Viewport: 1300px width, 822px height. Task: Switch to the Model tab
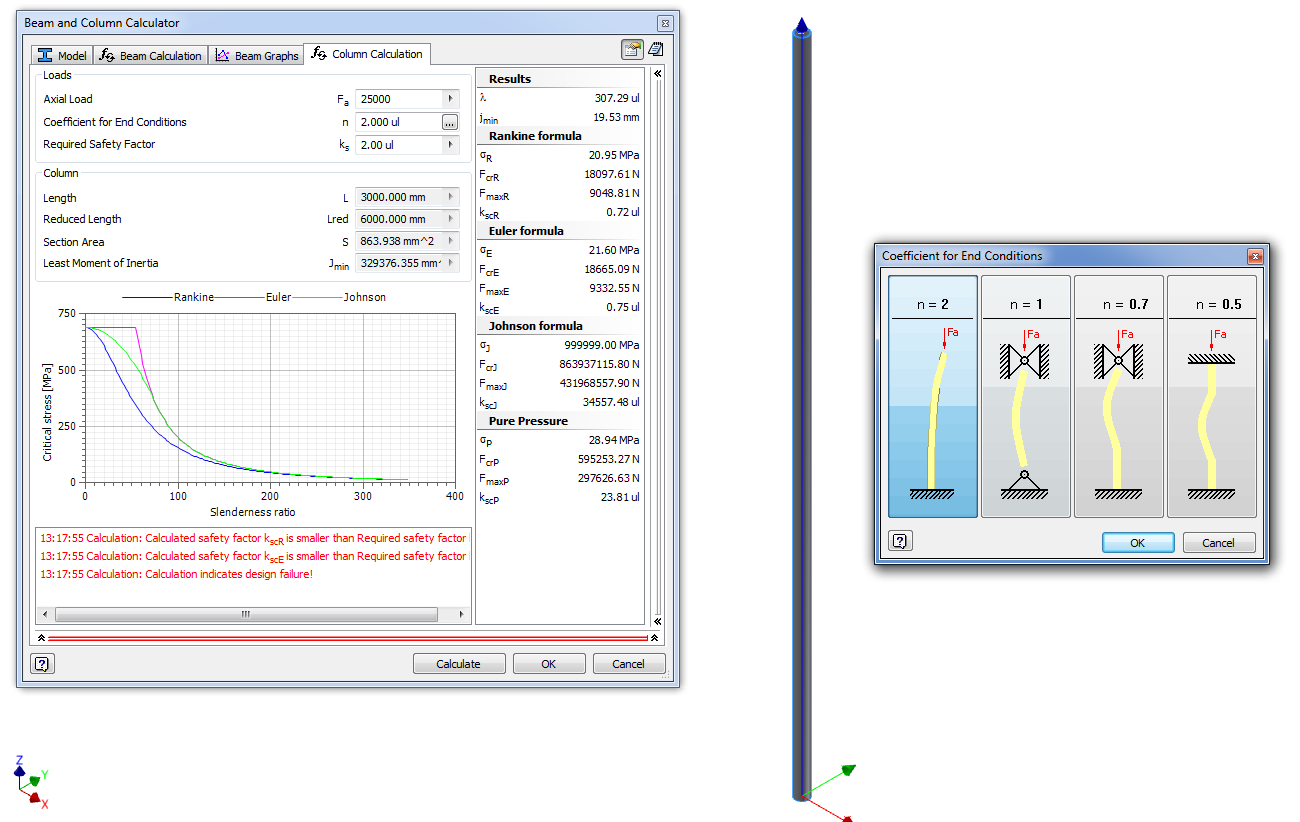[62, 55]
